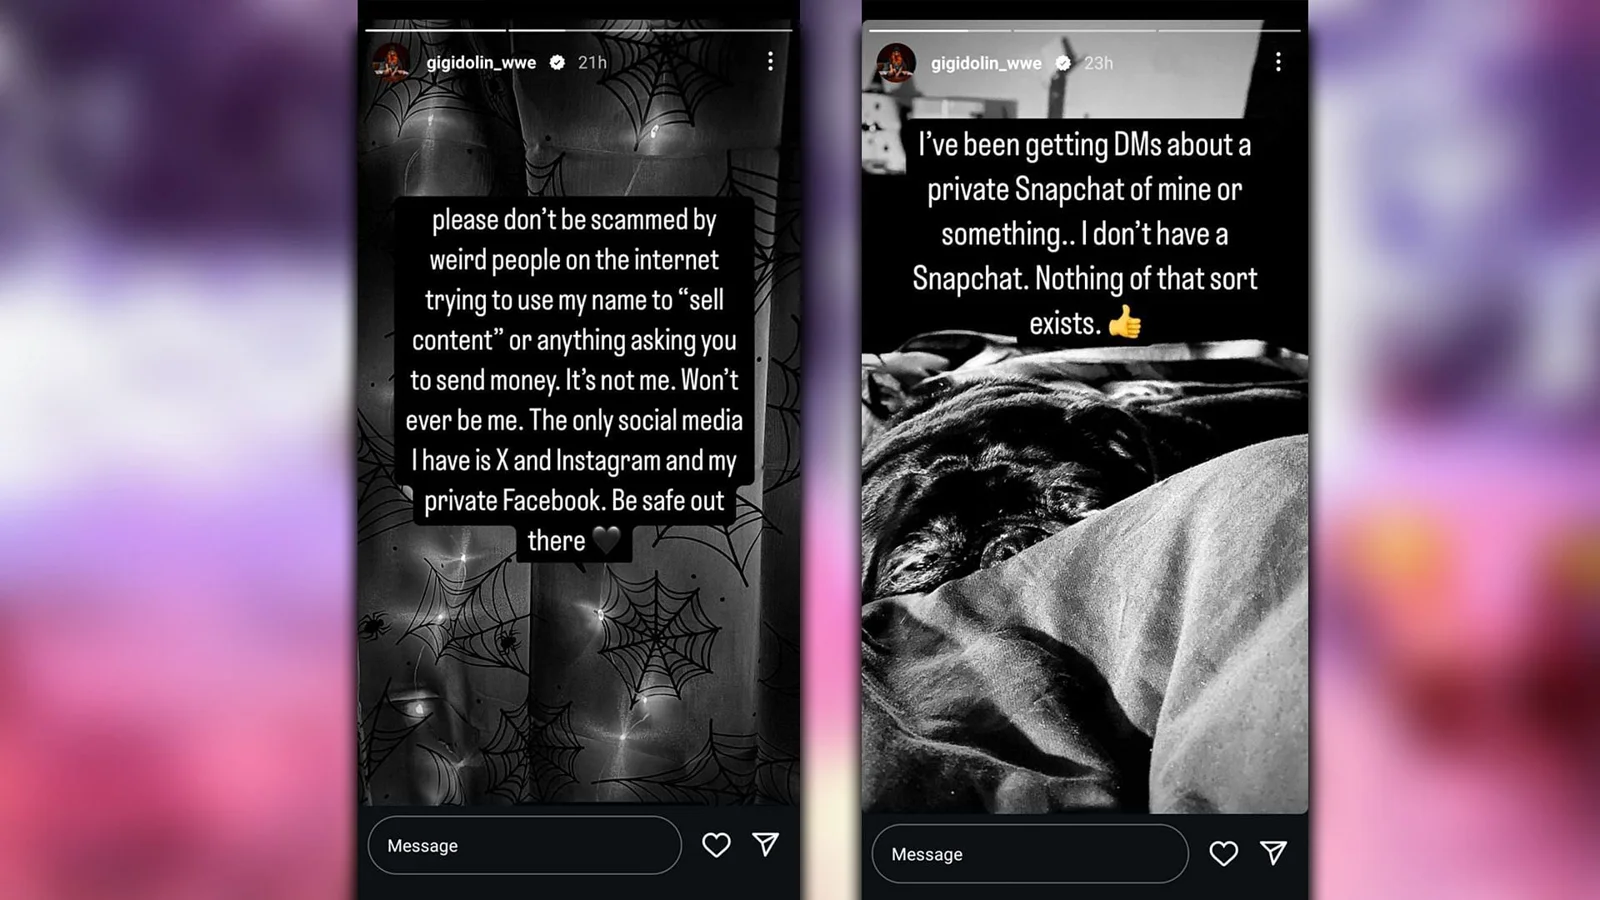The height and width of the screenshot is (900, 1600).
Task: Click the story progress bar on left story
Action: (x=579, y=30)
